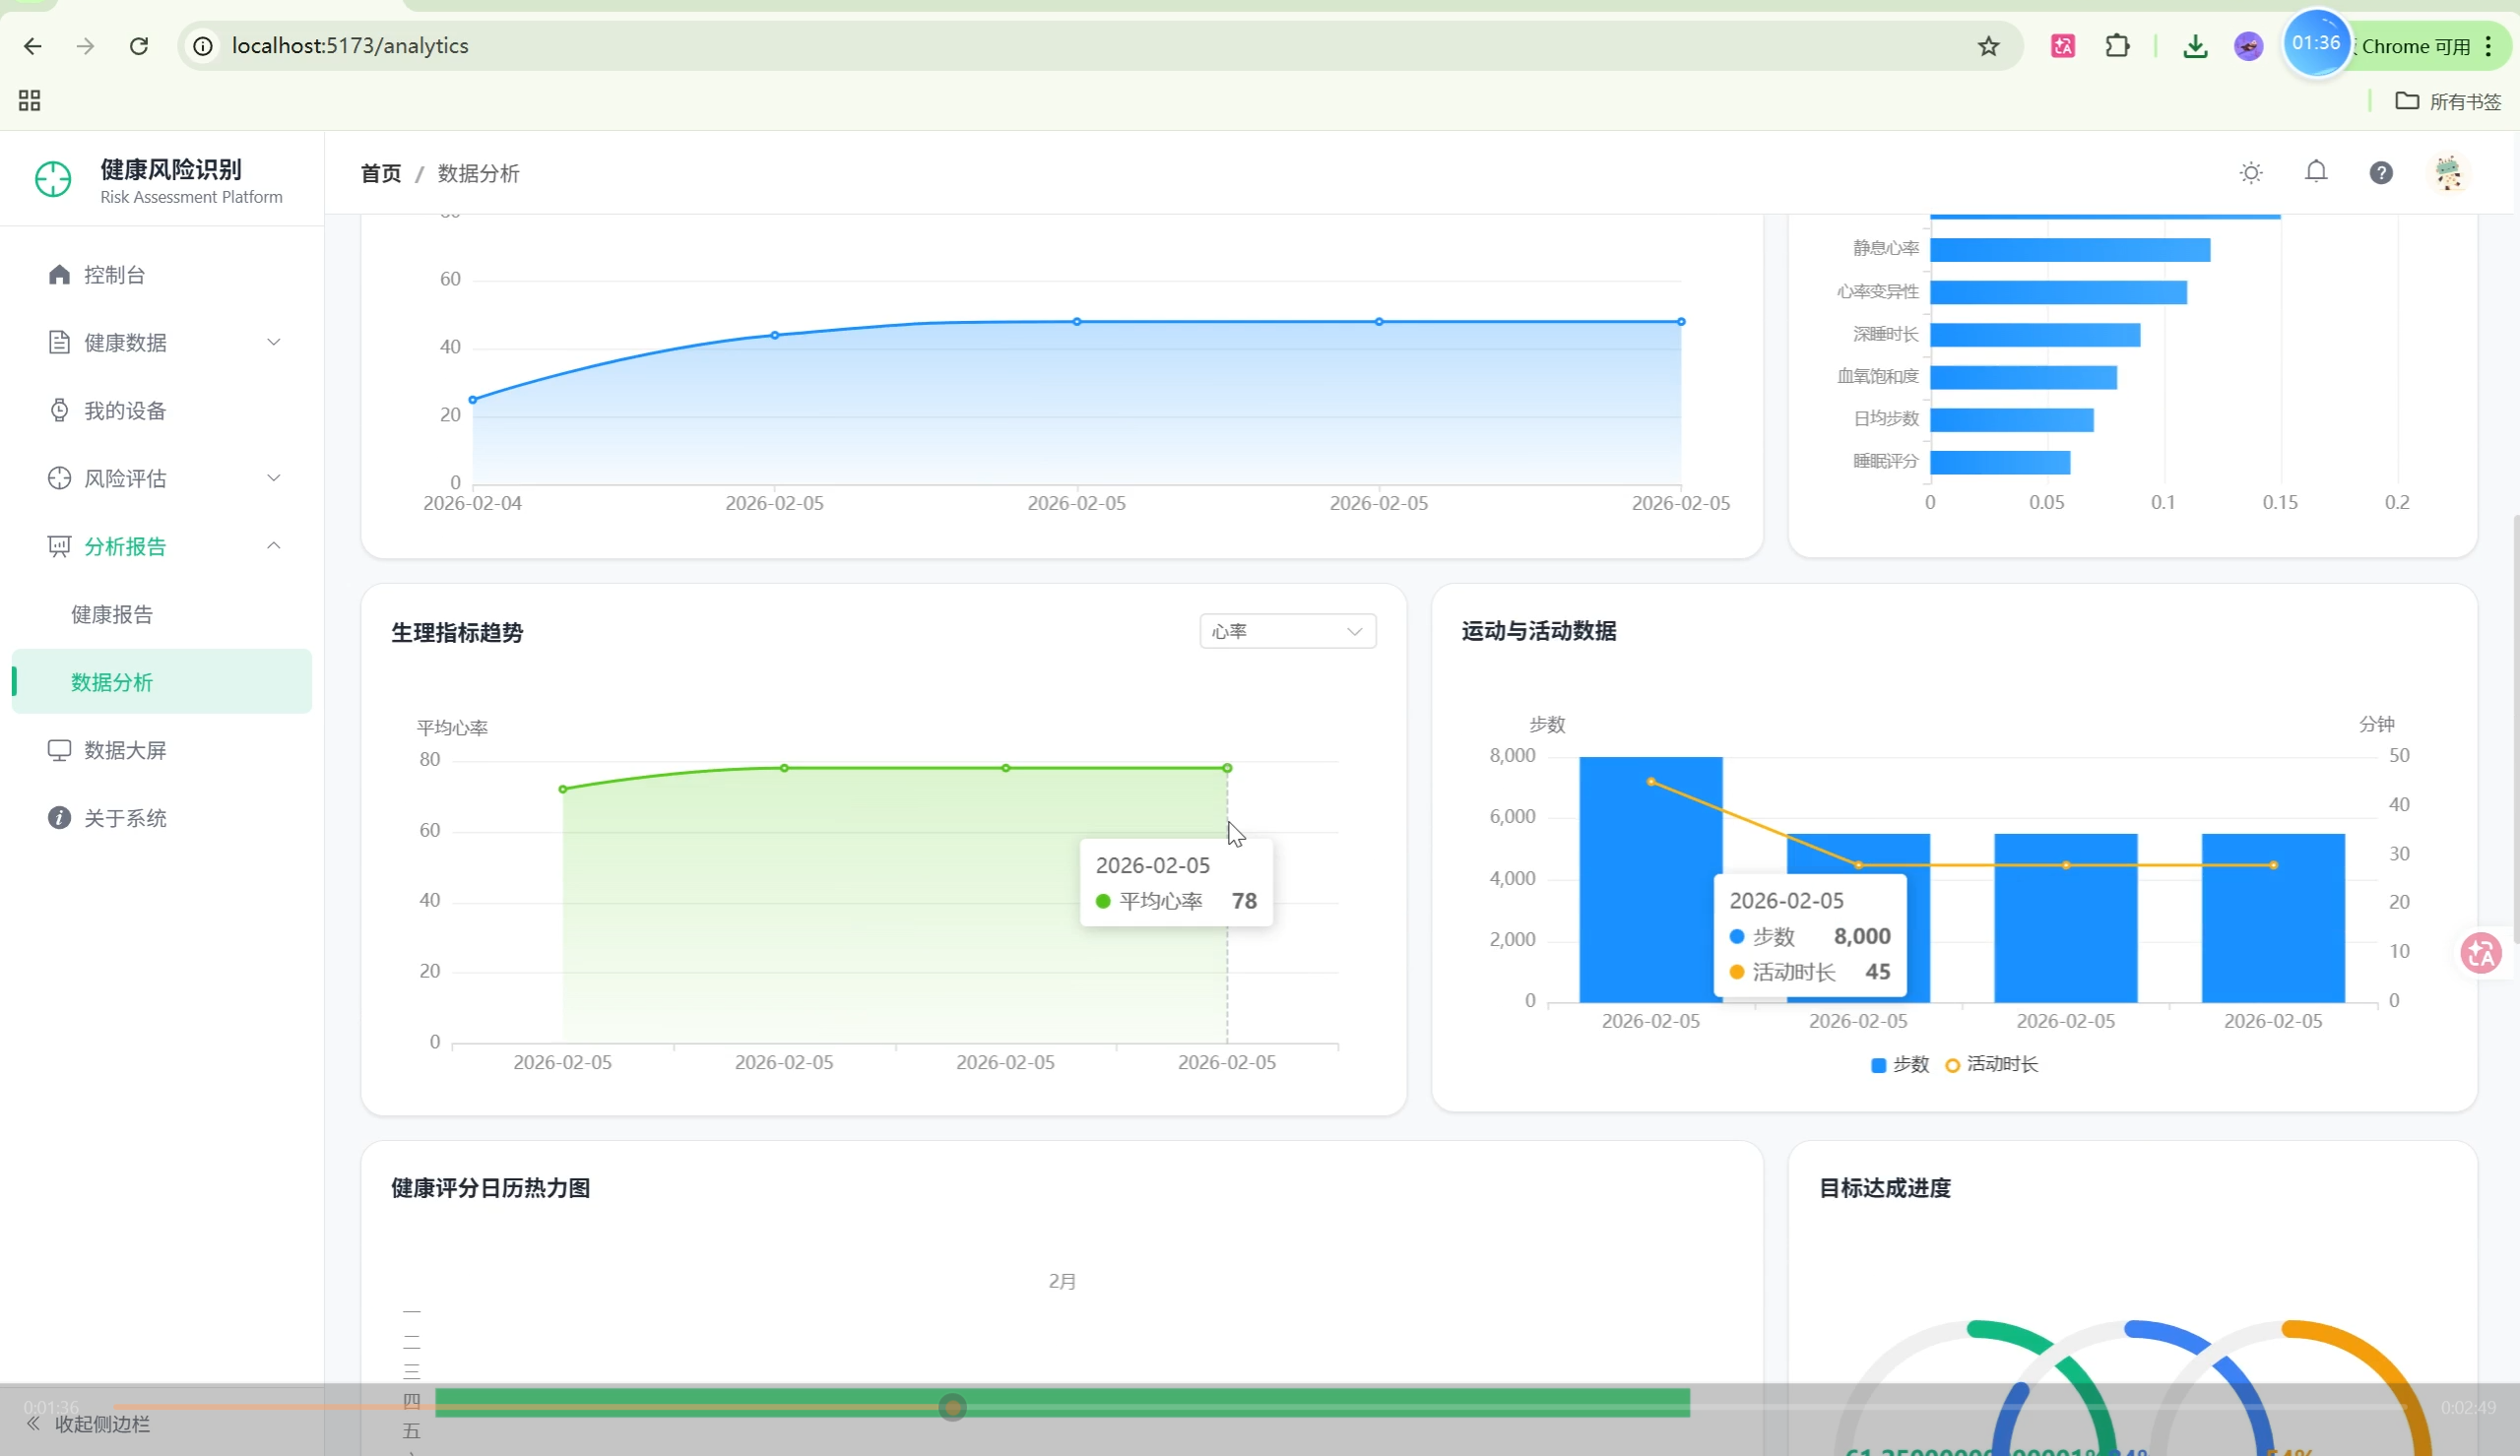Click the browser reload button
Viewport: 2520px width, 1456px height.
(x=139, y=46)
